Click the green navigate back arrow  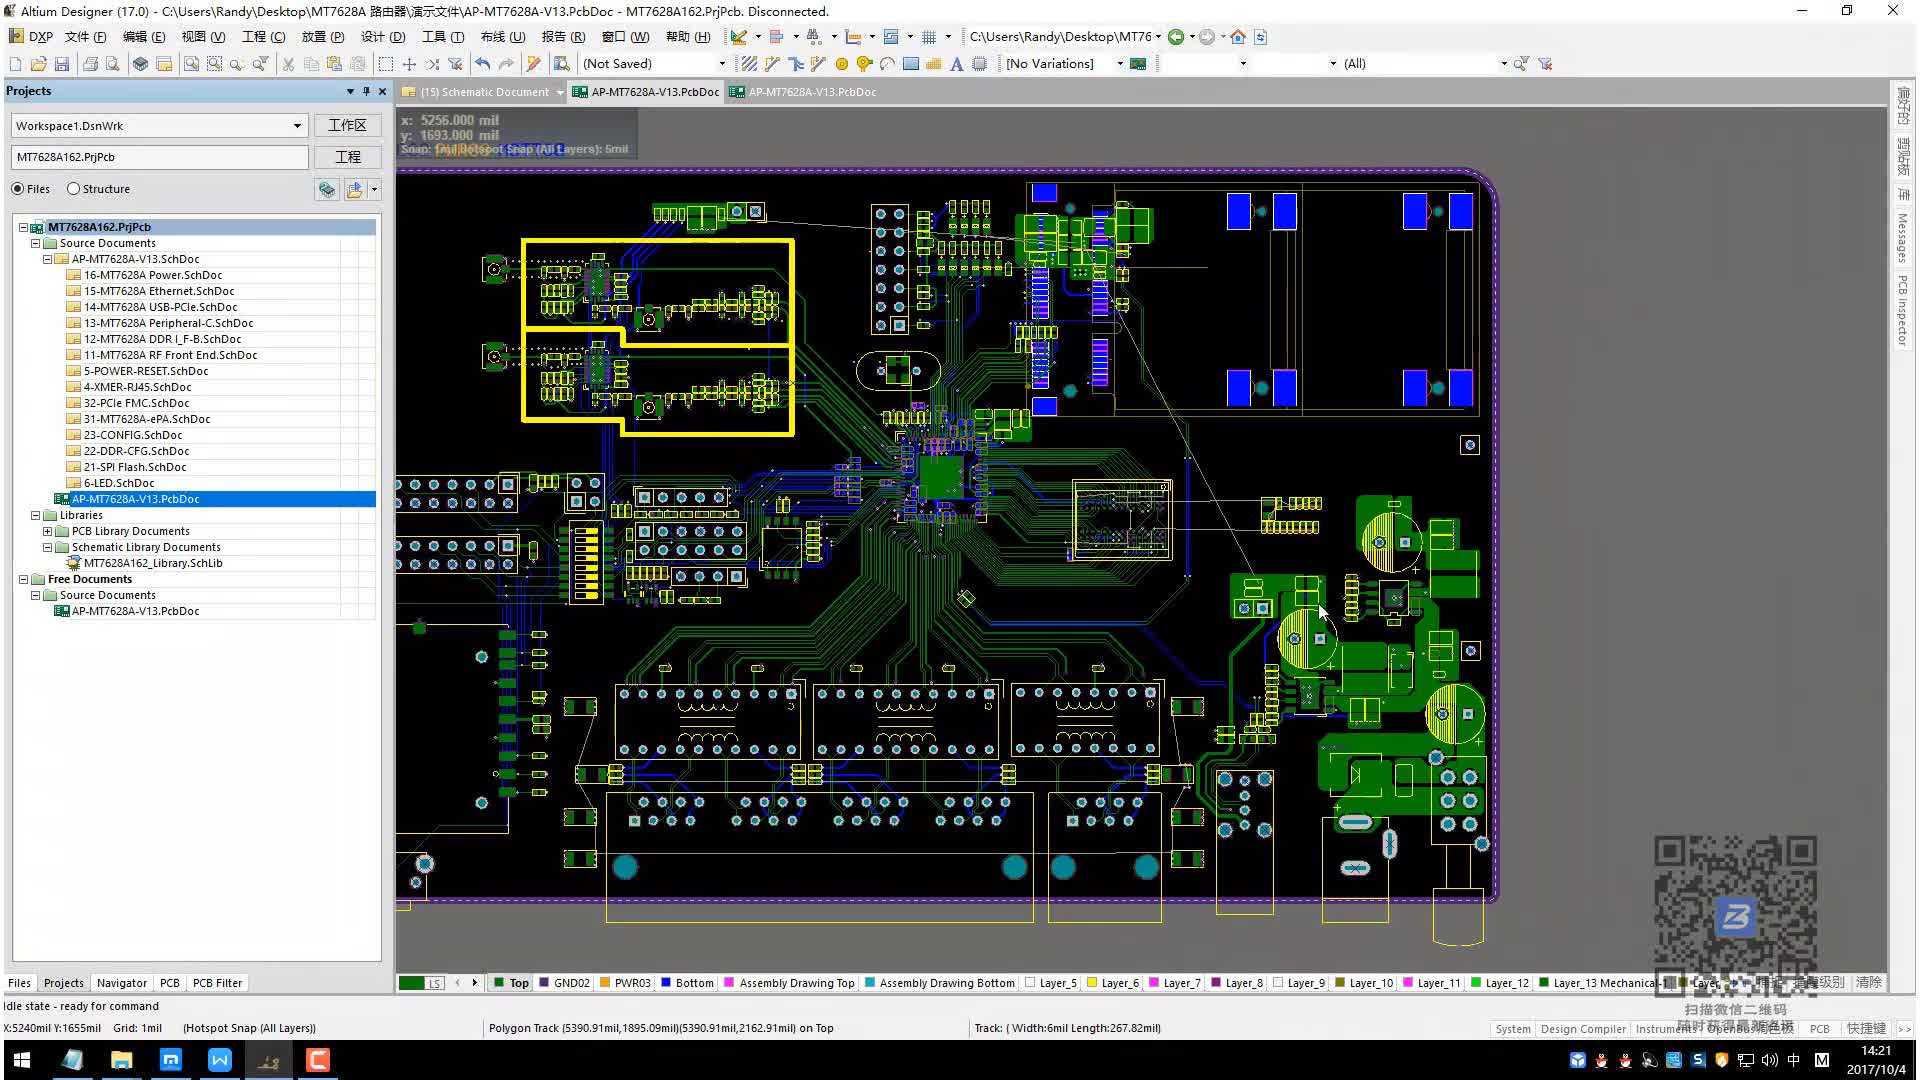1176,37
